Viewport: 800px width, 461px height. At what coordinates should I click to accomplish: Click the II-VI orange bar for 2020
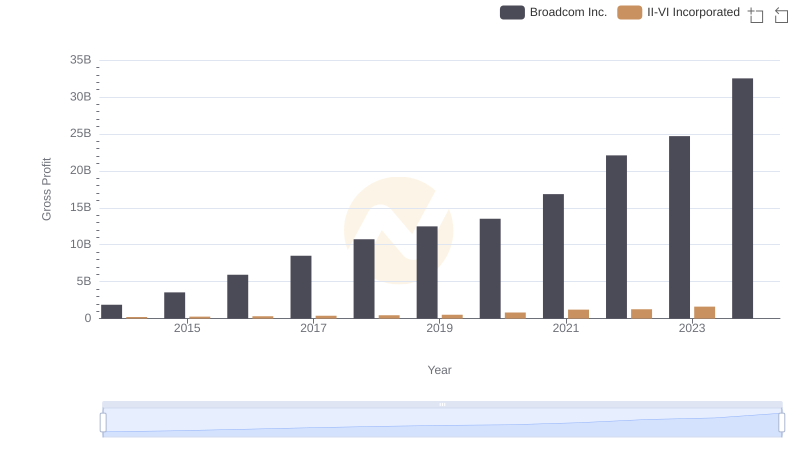[515, 316]
